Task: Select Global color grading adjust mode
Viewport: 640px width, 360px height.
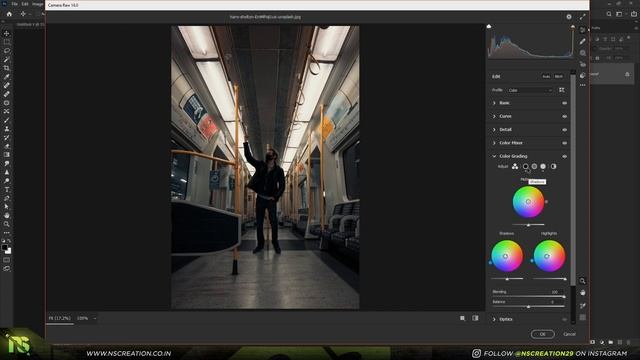Action: click(553, 167)
